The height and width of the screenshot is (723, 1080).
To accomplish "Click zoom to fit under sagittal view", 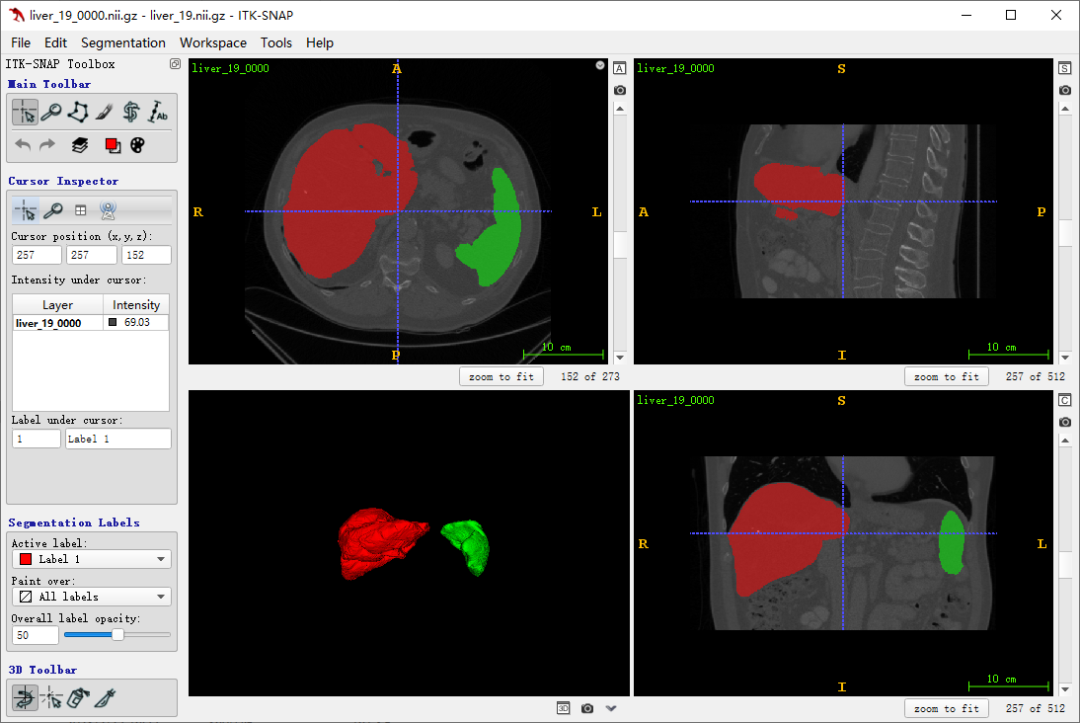I will [x=946, y=377].
